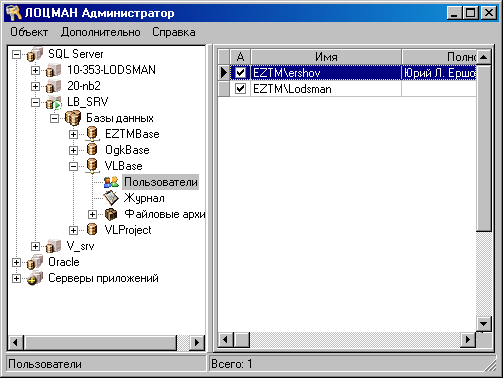Collapse the LB_SRV node
This screenshot has width=503, height=378.
35,102
